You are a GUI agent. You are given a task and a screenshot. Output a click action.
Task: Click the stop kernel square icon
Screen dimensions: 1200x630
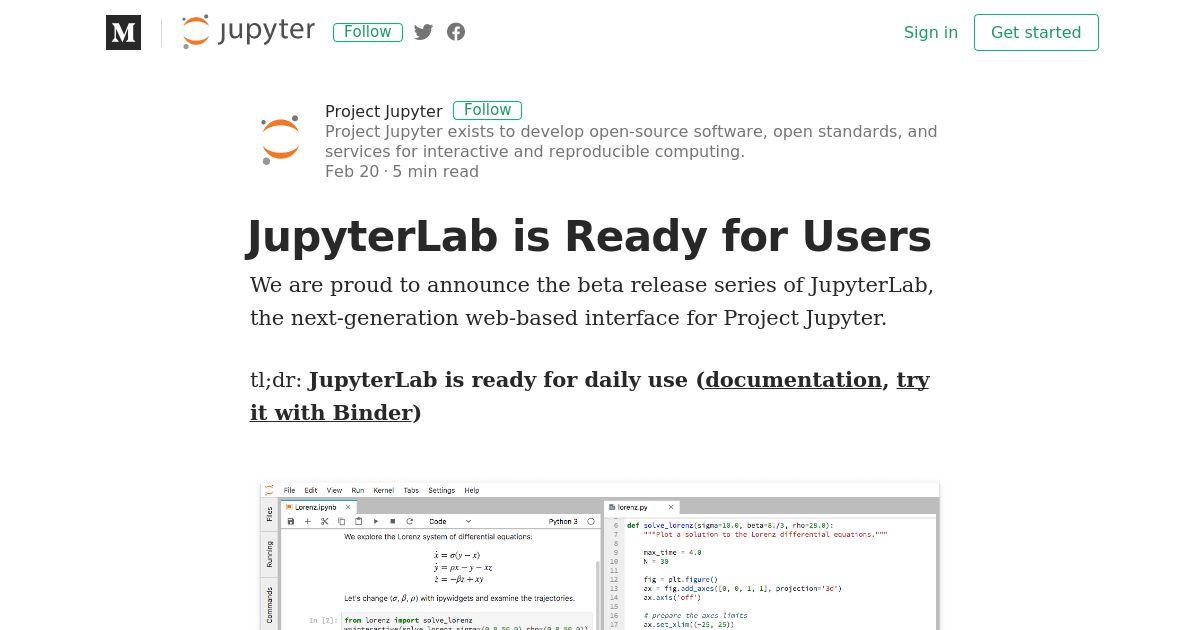[393, 521]
